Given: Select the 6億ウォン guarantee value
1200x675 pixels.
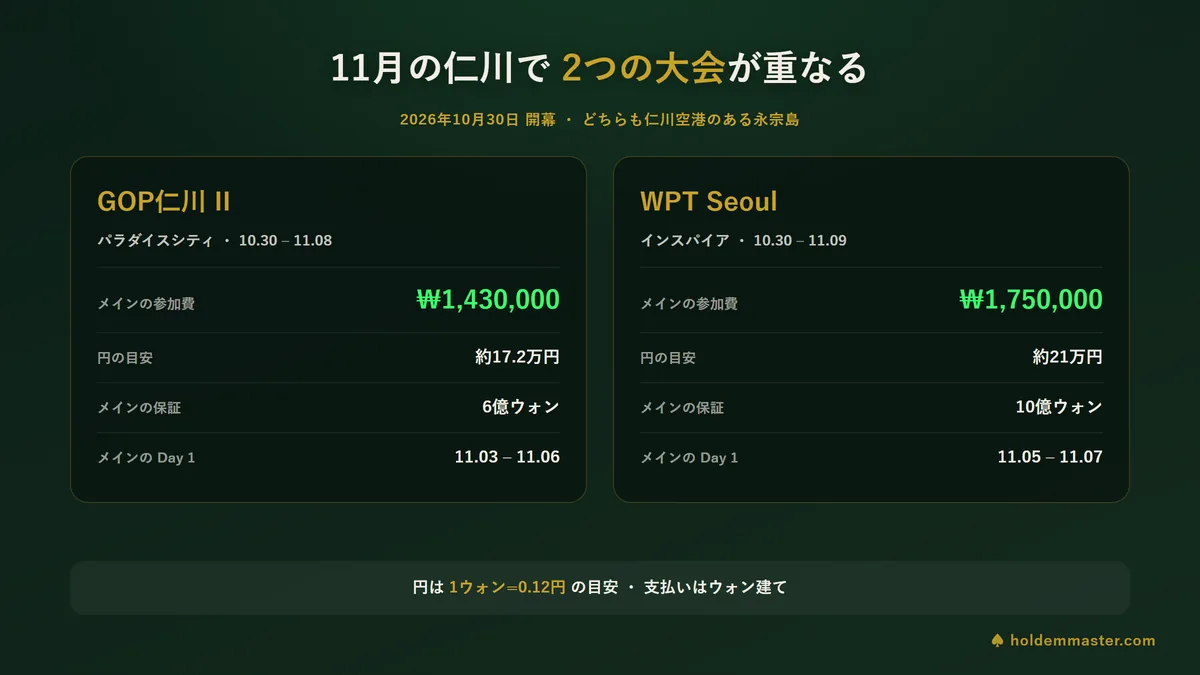Looking at the screenshot, I should click(520, 406).
